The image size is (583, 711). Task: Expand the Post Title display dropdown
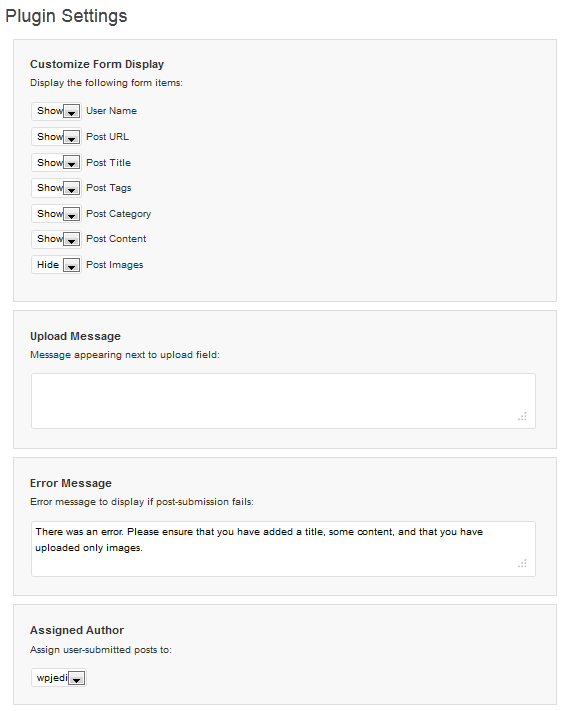(x=56, y=163)
